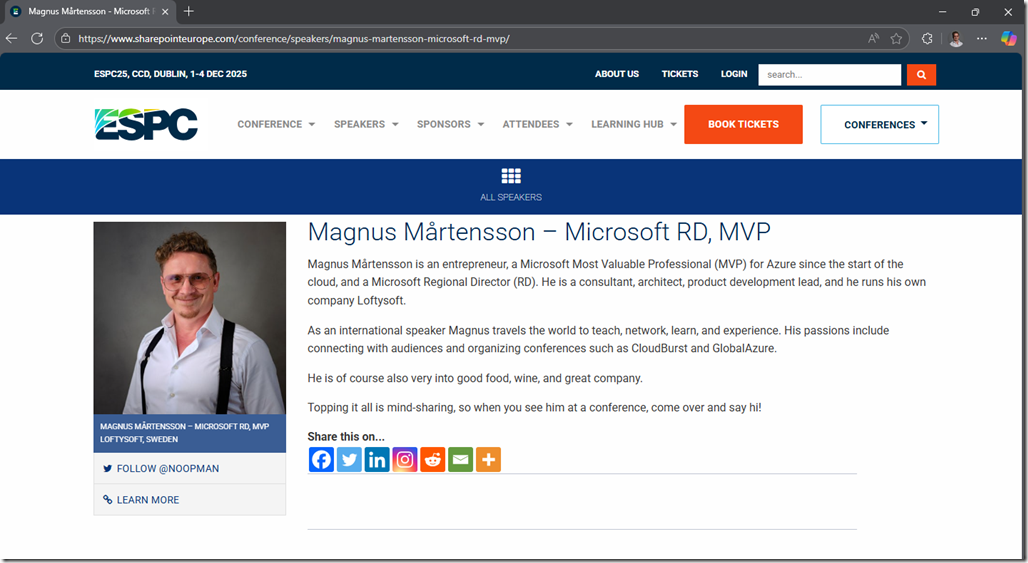Open Copilot sidebar icon
Screen dimensions: 1028x563
[1008, 39]
